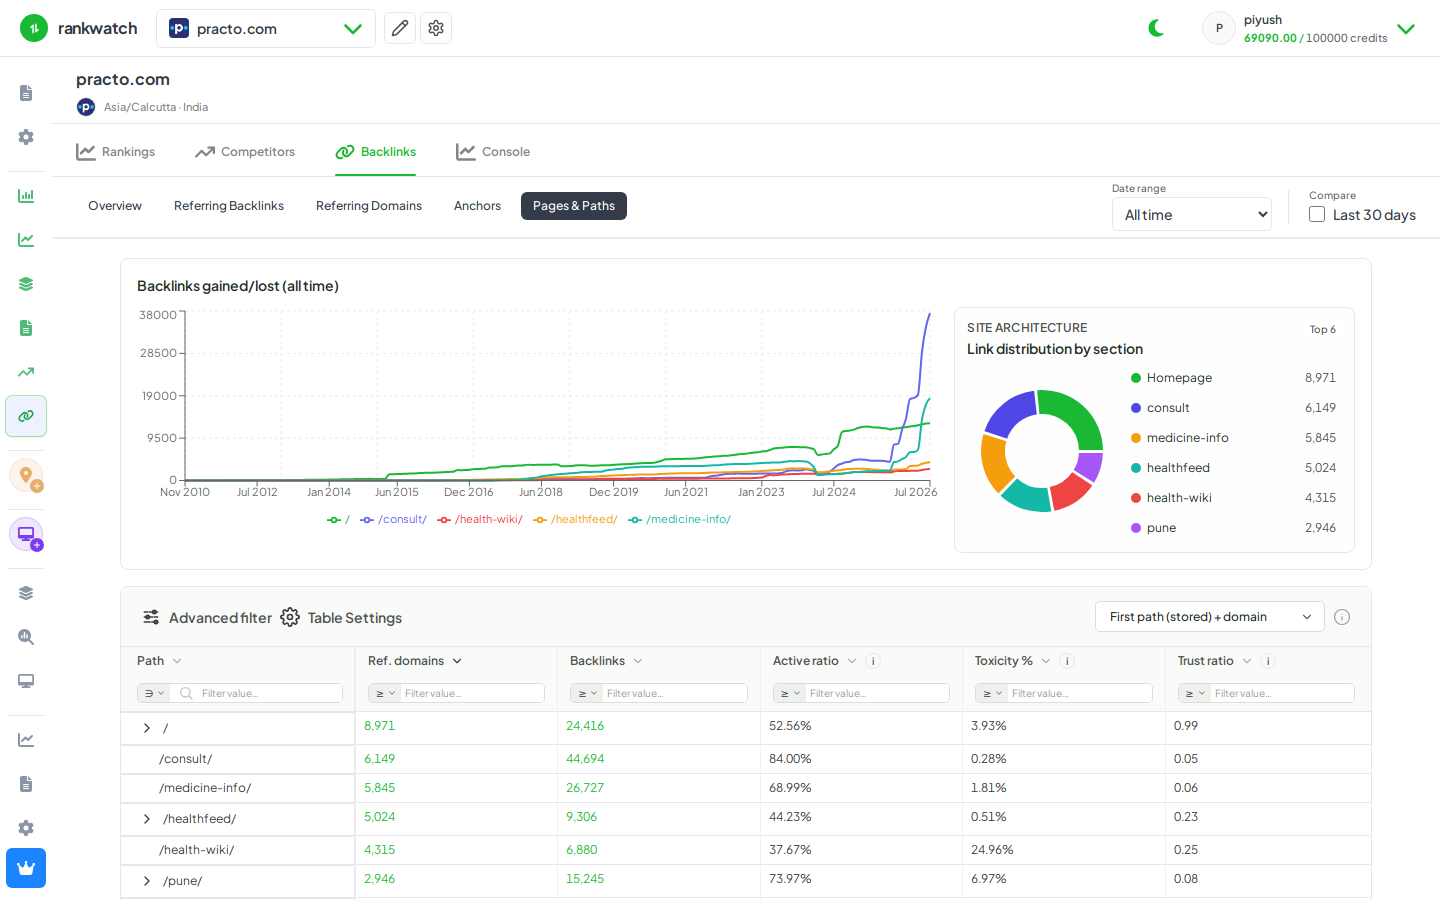Open the magnifier chart search sidebar icon

(x=26, y=637)
